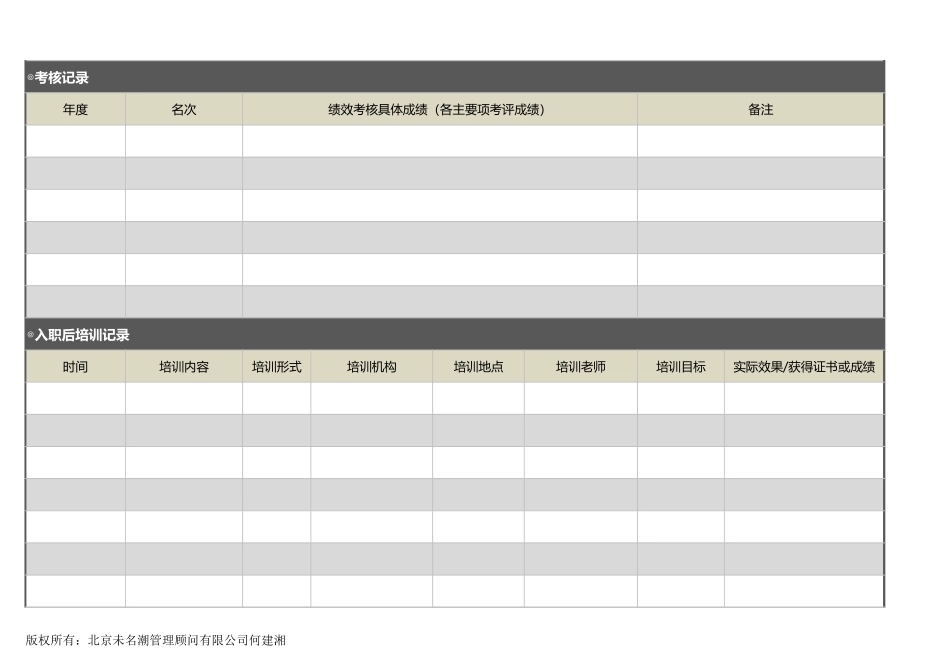Select the 培训机构 column header
This screenshot has height=672, width=950.
(x=371, y=367)
